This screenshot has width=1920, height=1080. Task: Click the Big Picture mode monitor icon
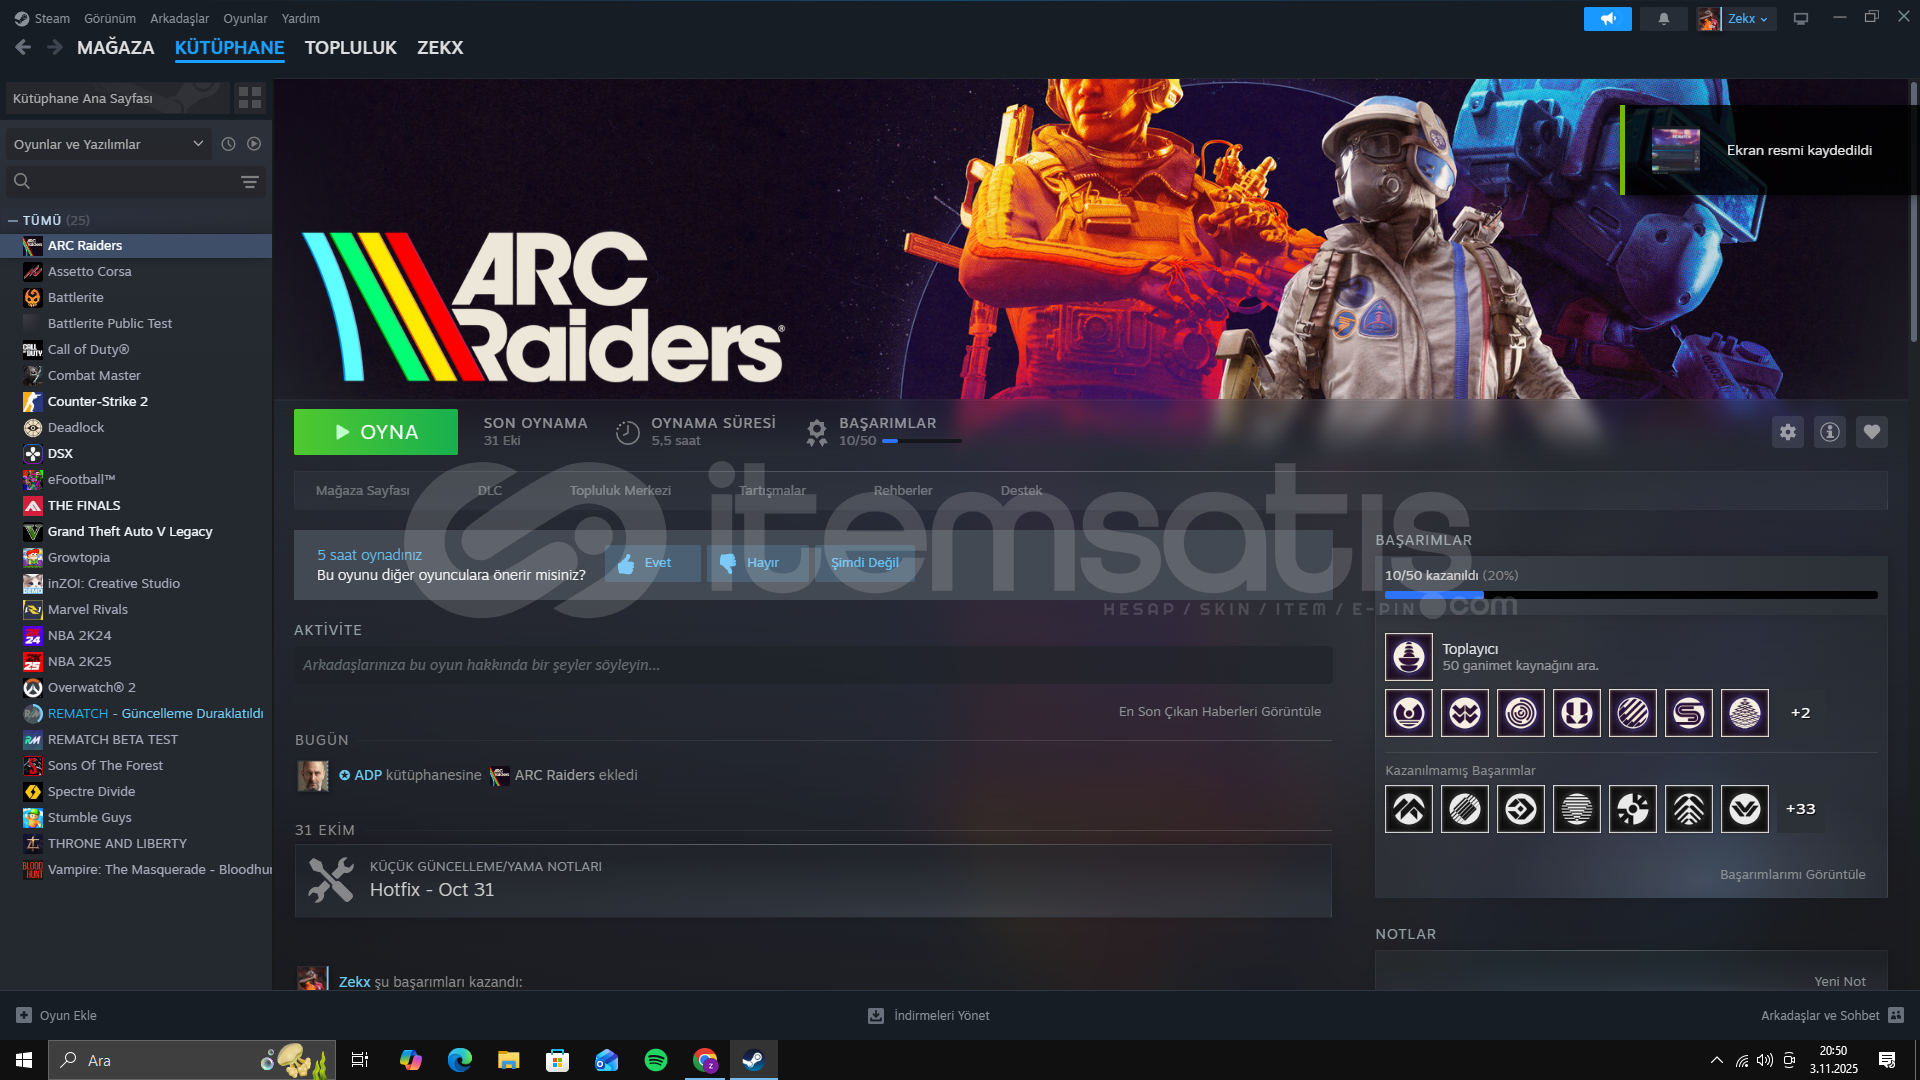coord(1801,19)
